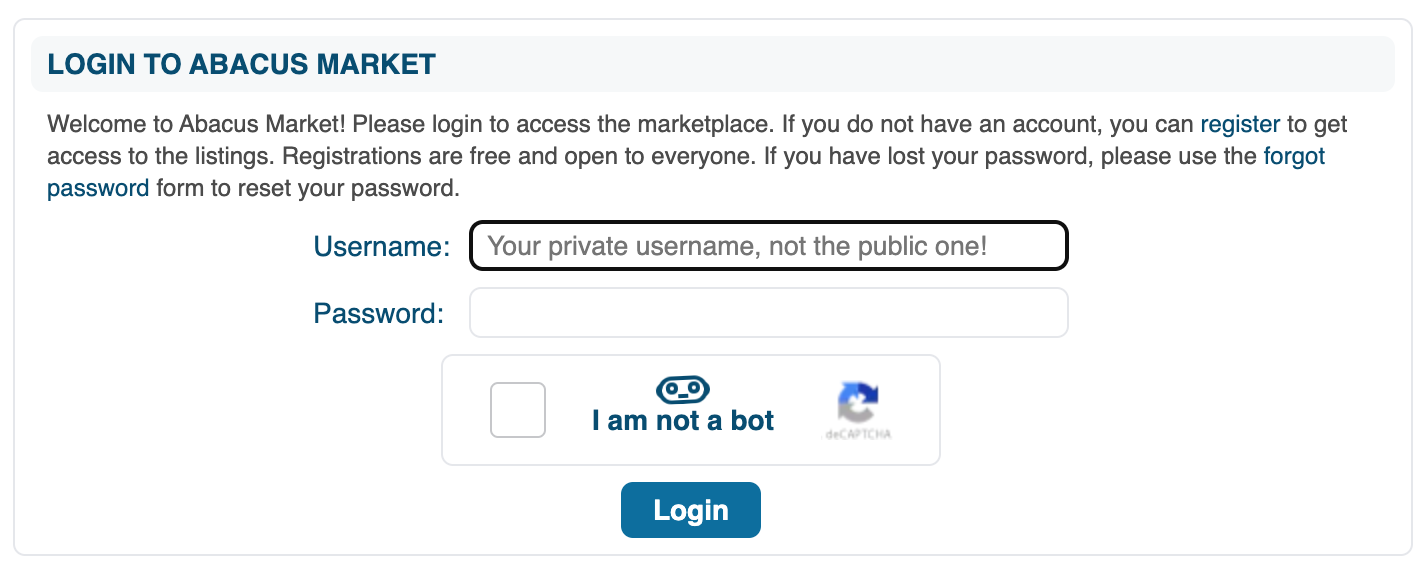Image resolution: width=1428 pixels, height=582 pixels.
Task: Click the deCAPTCHA circular arrows logo
Action: 858,403
